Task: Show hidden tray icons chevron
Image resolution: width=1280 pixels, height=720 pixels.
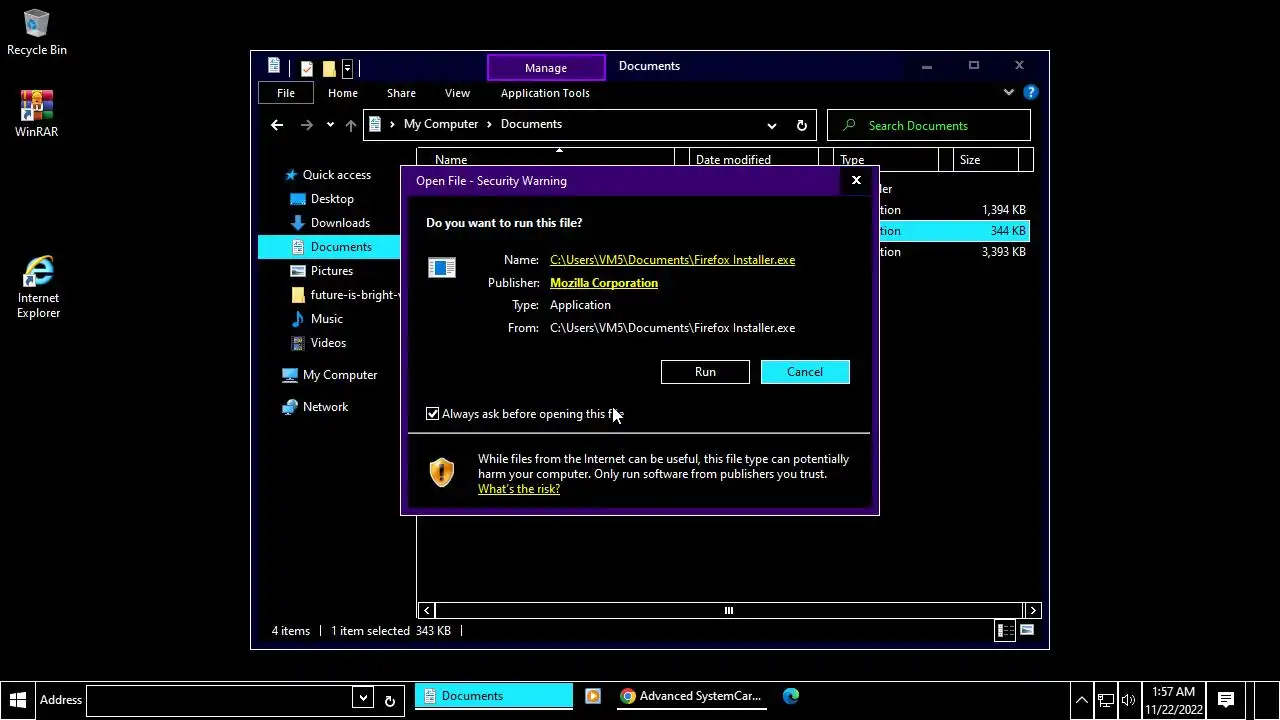Action: [x=1081, y=700]
